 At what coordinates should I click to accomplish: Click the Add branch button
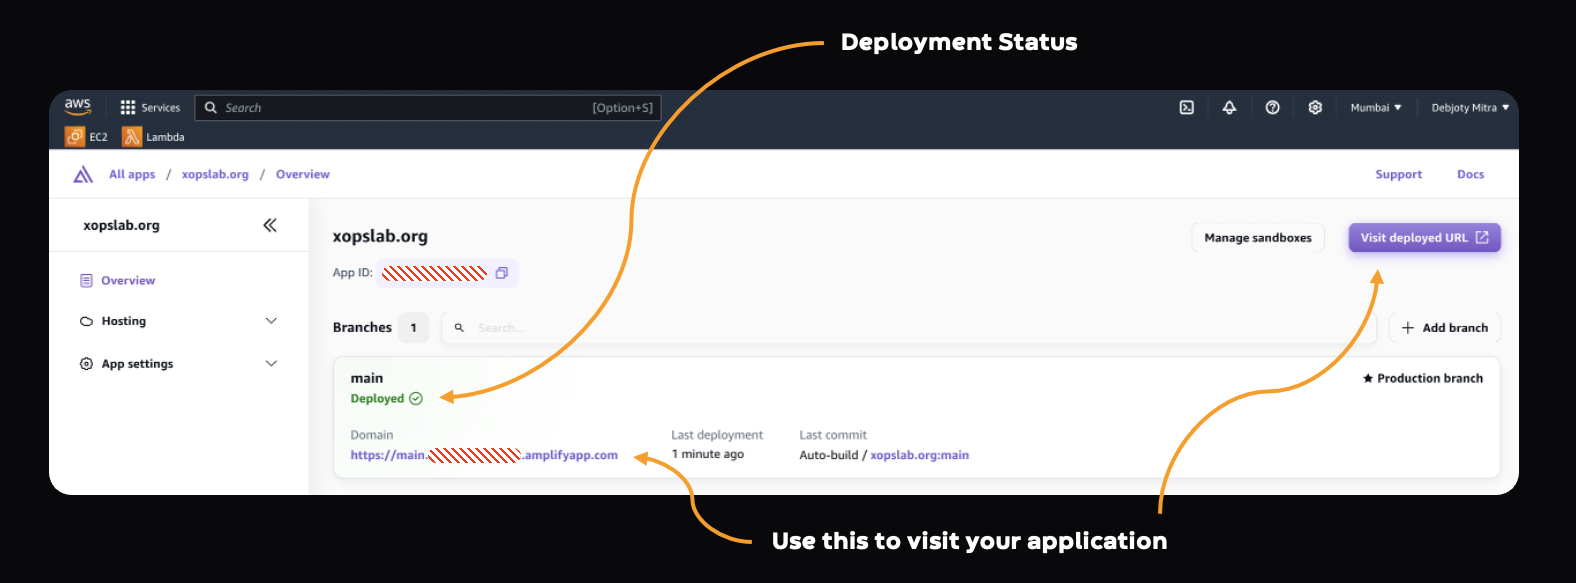(x=1445, y=328)
